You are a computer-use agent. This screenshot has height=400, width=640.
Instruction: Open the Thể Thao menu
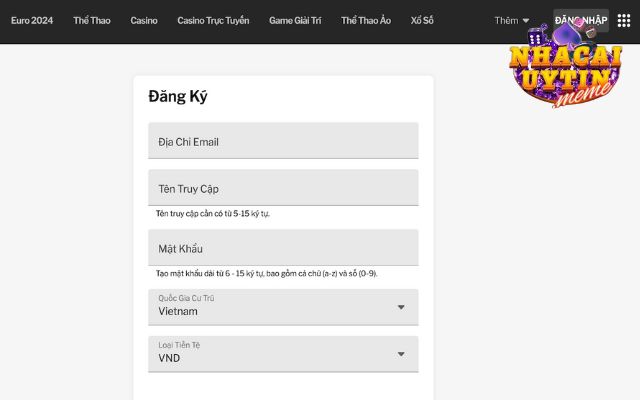92,20
